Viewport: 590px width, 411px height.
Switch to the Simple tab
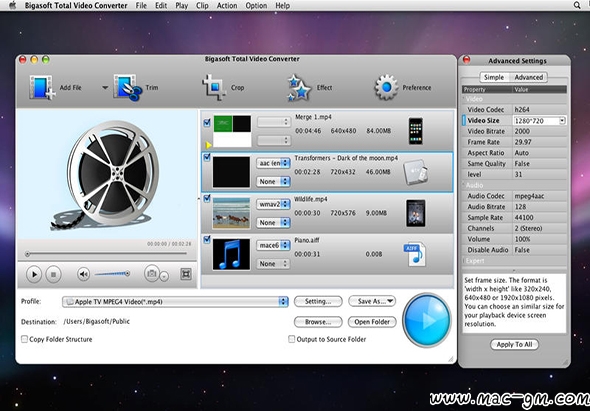[x=494, y=77]
